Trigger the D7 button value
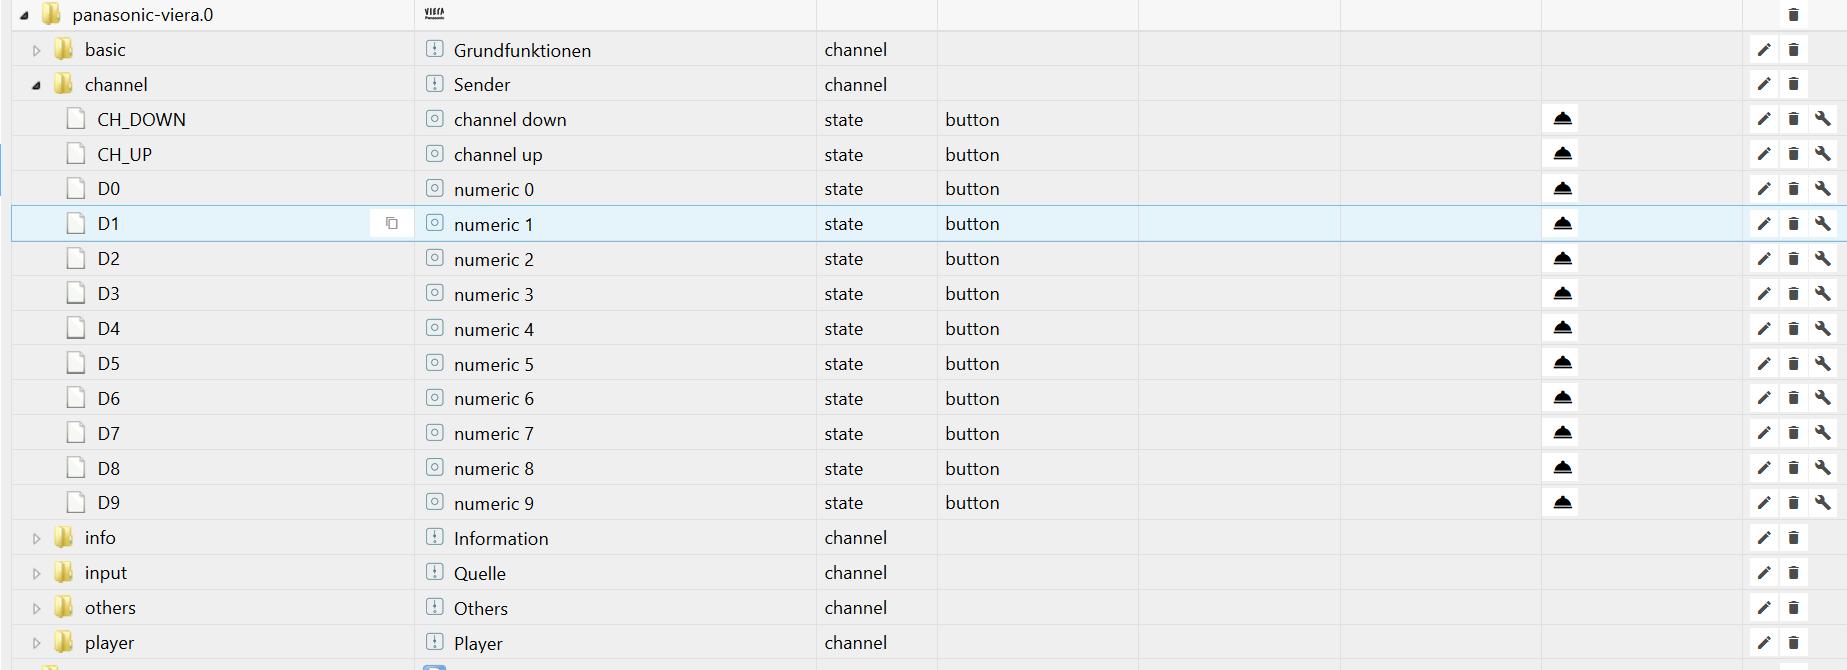This screenshot has height=670, width=1847. pyautogui.click(x=1563, y=433)
